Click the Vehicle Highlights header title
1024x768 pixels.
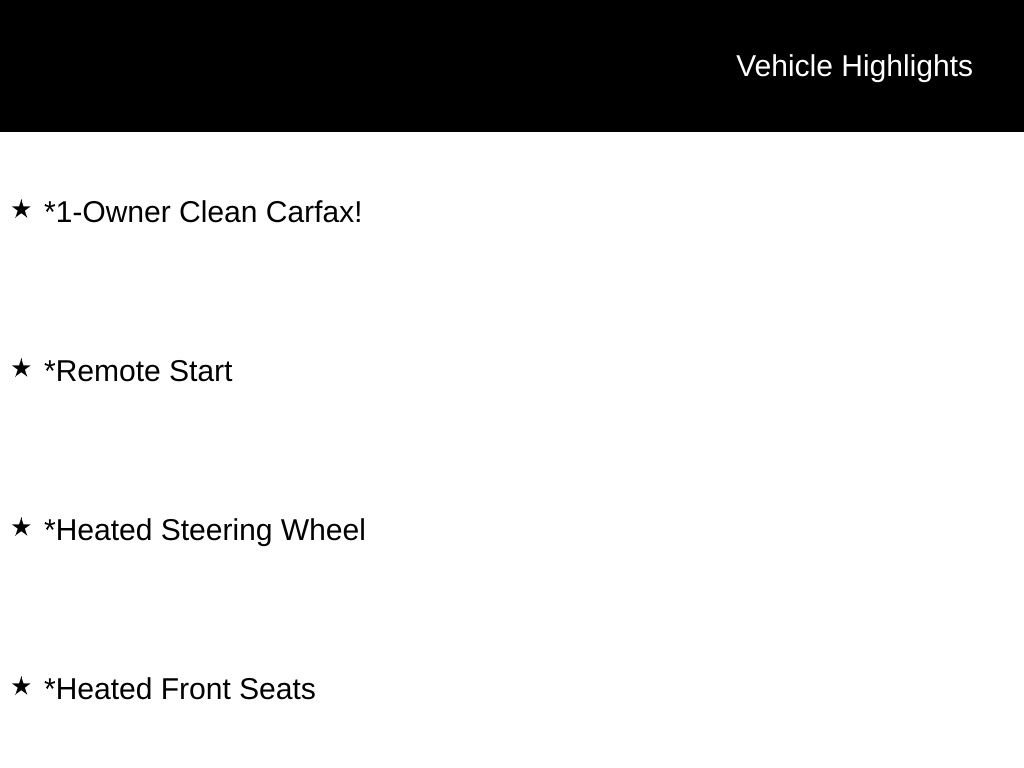[854, 66]
